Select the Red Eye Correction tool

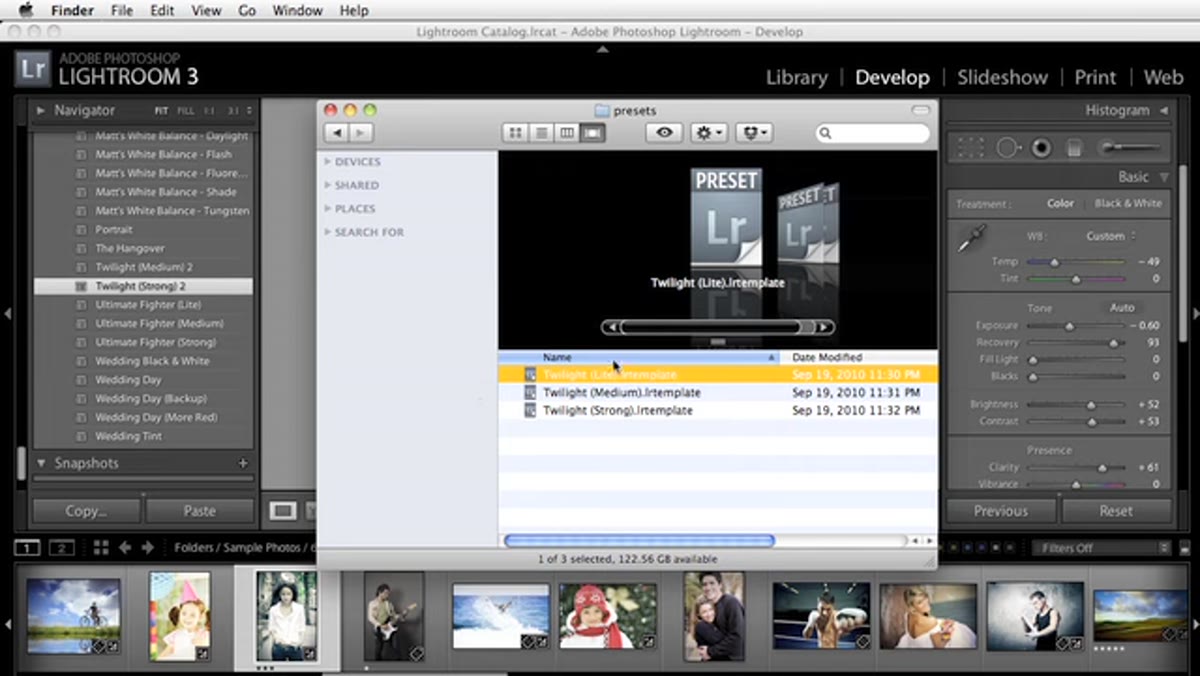(1041, 148)
